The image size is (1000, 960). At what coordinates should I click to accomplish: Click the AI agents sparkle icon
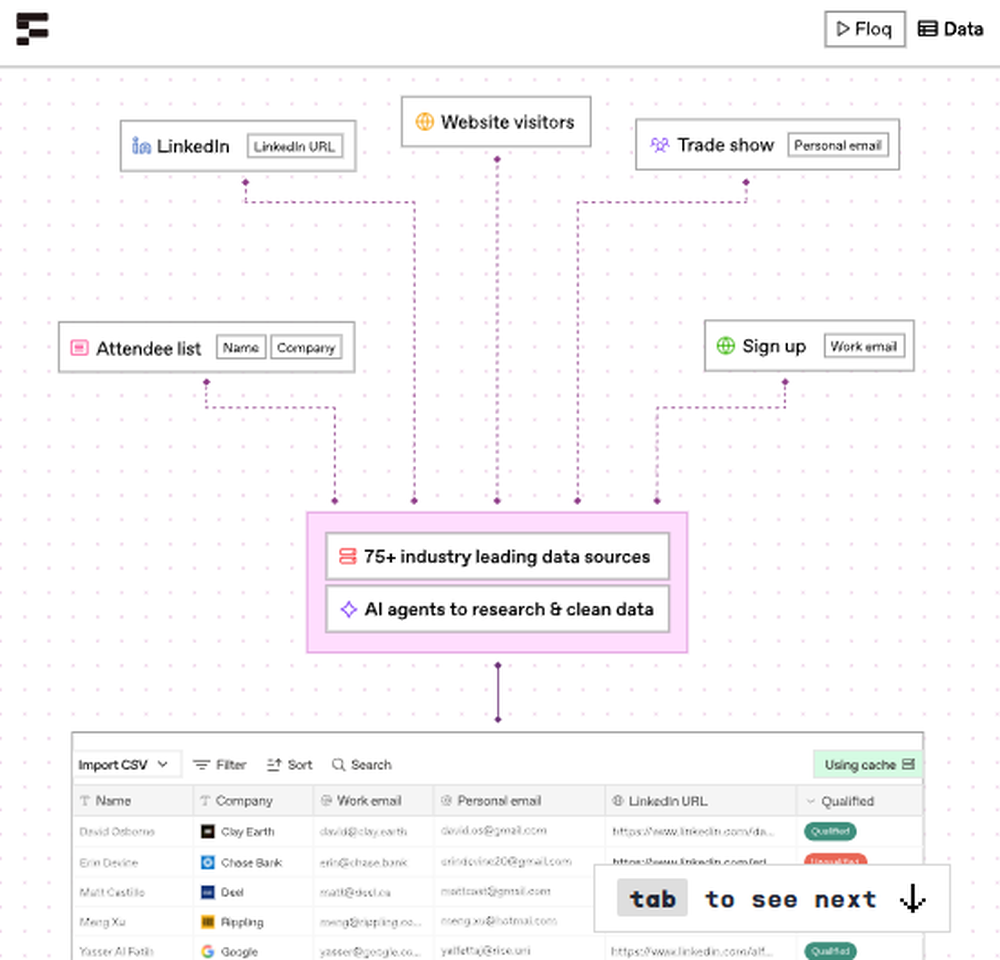click(348, 609)
